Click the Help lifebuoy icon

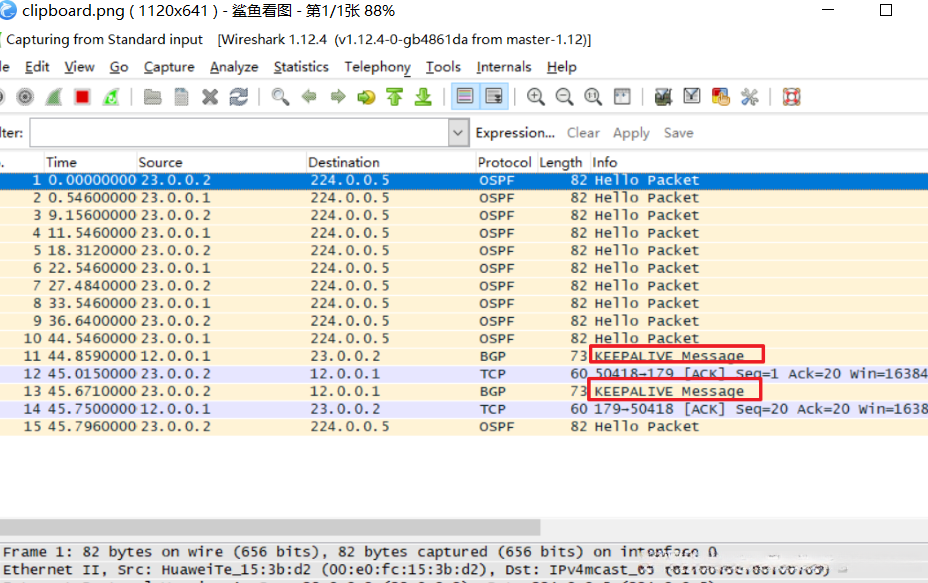[791, 97]
